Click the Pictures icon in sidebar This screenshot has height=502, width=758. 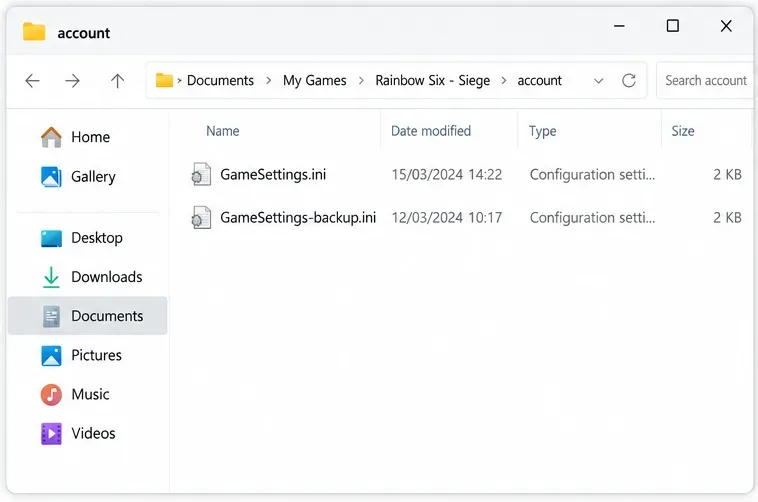(51, 355)
